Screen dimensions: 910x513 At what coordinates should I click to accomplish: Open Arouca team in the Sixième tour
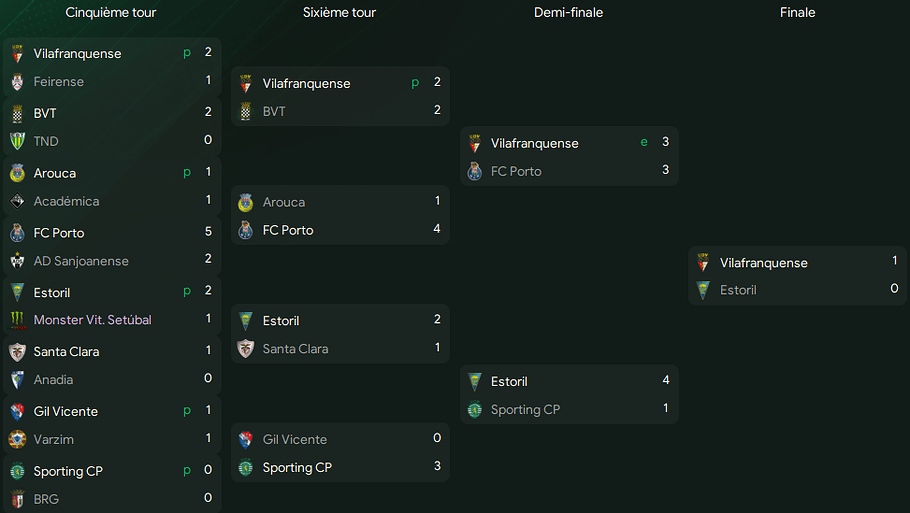pyautogui.click(x=284, y=202)
